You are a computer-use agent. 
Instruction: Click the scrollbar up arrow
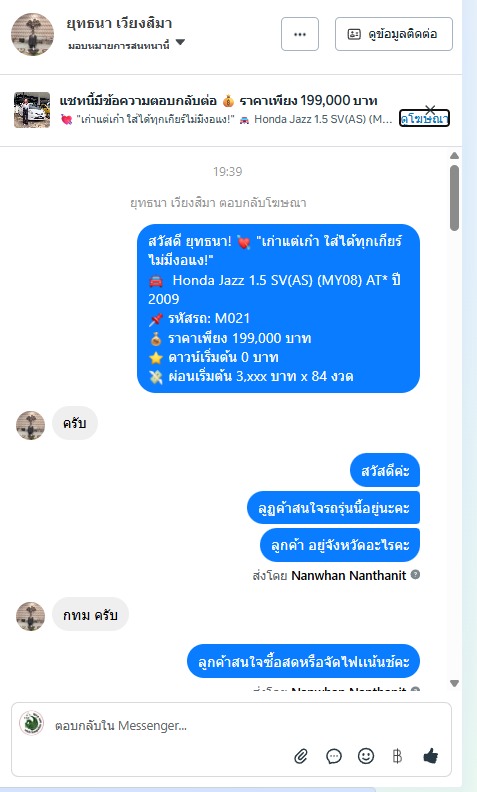pyautogui.click(x=454, y=156)
